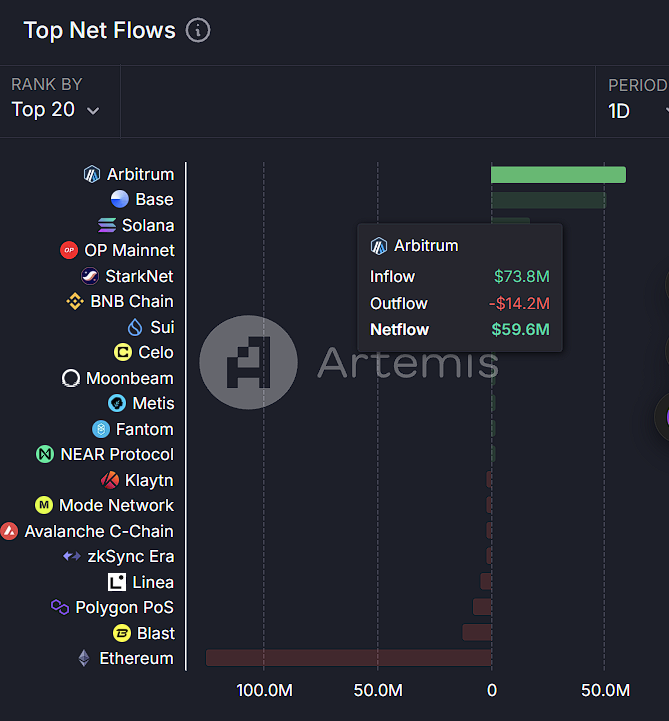Click the green Arbitrum net flow bar

tap(558, 175)
